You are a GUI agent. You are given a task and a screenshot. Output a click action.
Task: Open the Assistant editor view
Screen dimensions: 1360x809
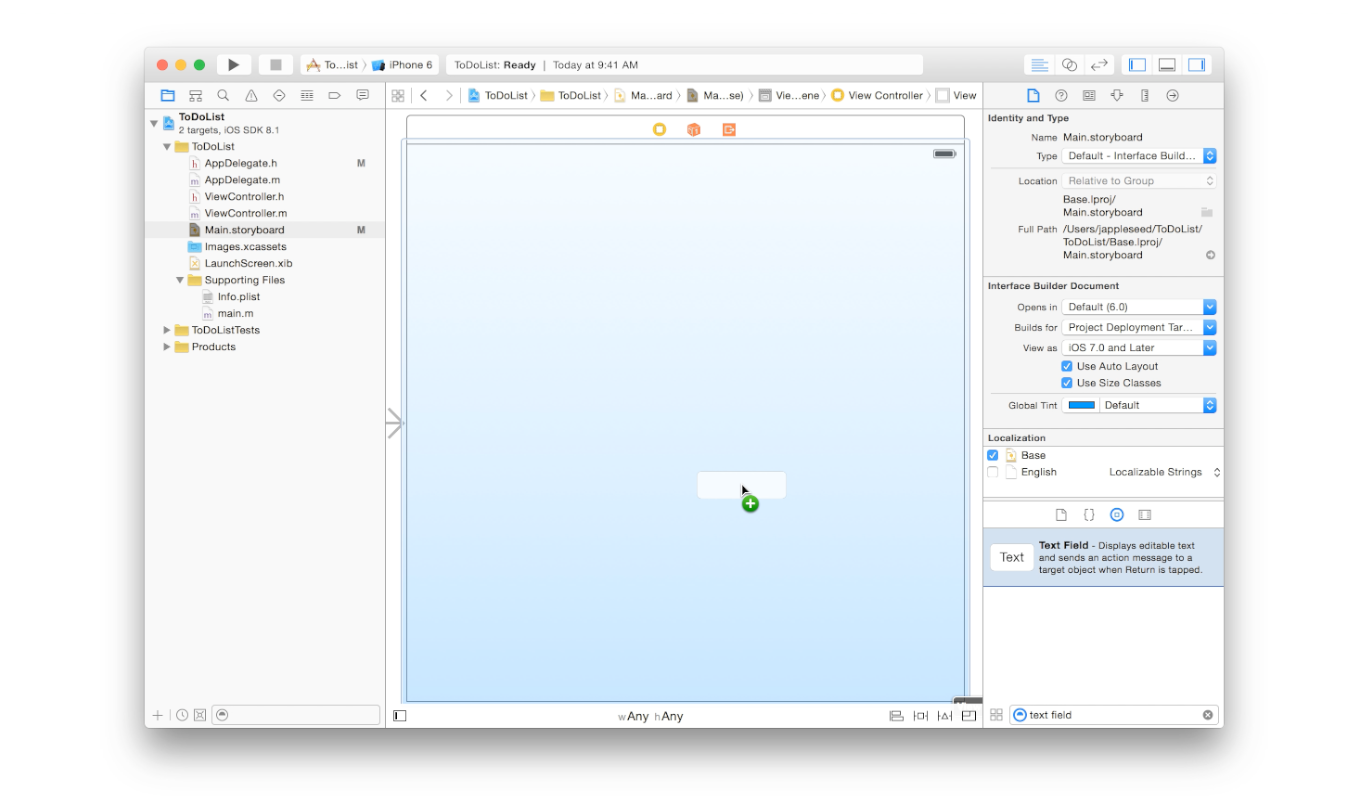click(1069, 65)
